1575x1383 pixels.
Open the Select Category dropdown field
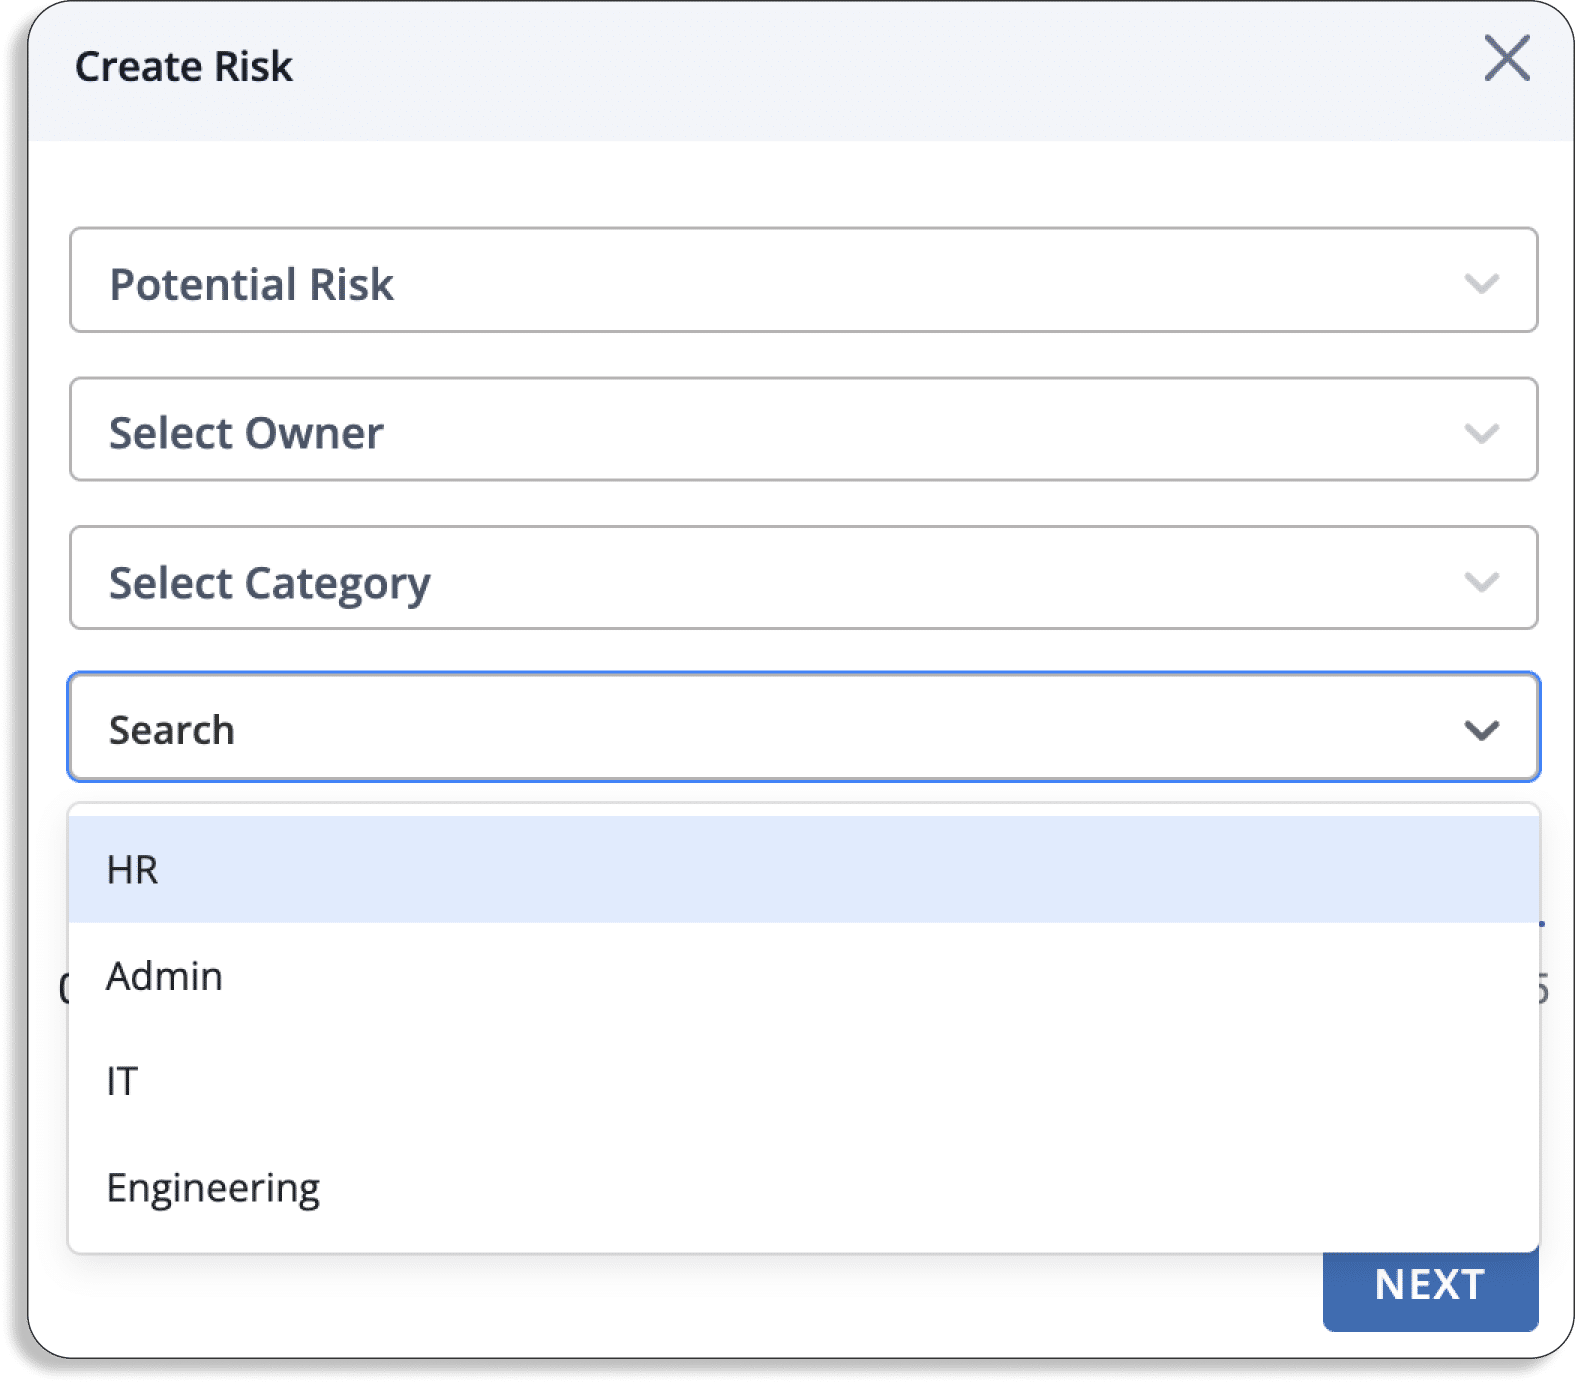tap(803, 578)
